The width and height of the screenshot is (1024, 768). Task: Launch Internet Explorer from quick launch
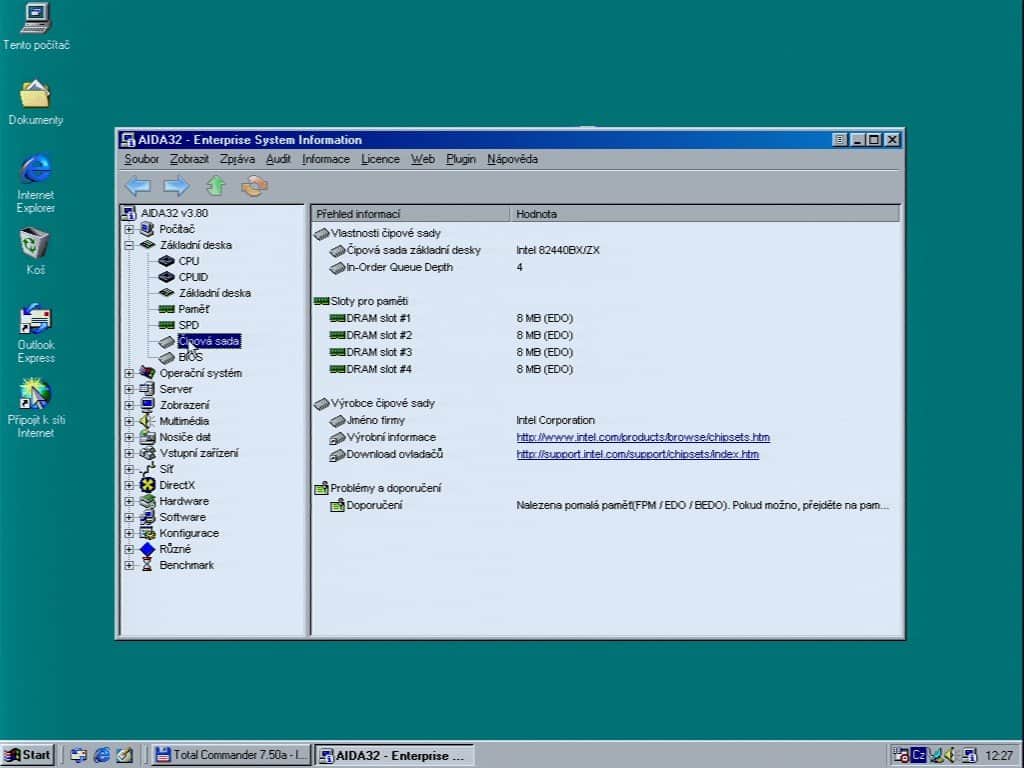(102, 755)
